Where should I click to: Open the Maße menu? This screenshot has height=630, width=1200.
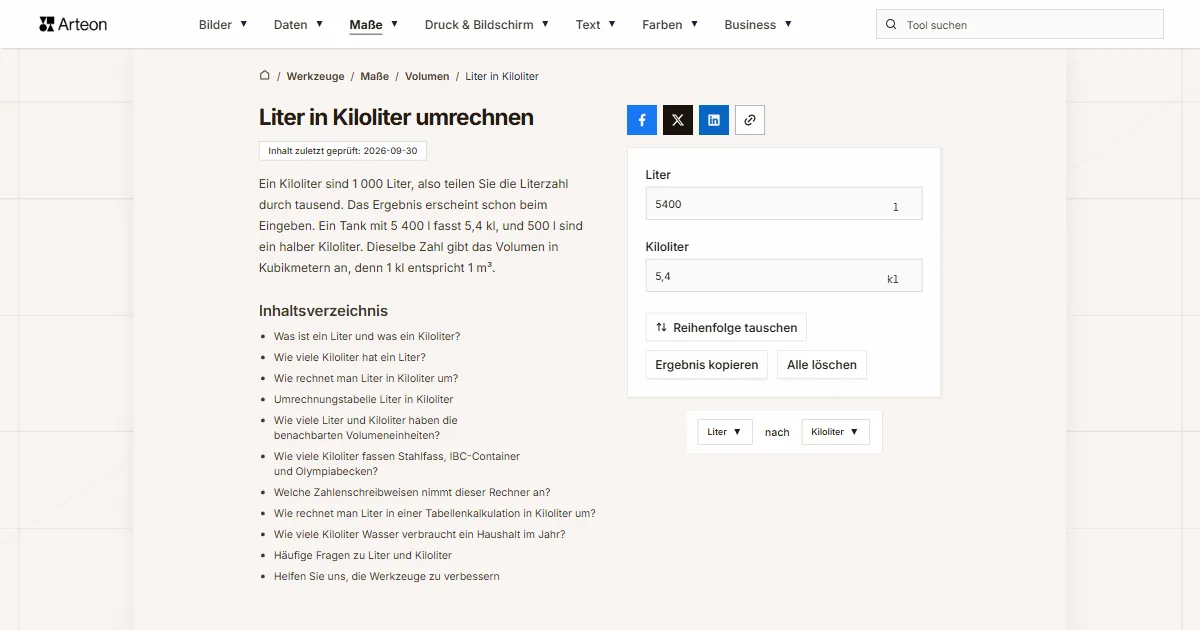[374, 24]
